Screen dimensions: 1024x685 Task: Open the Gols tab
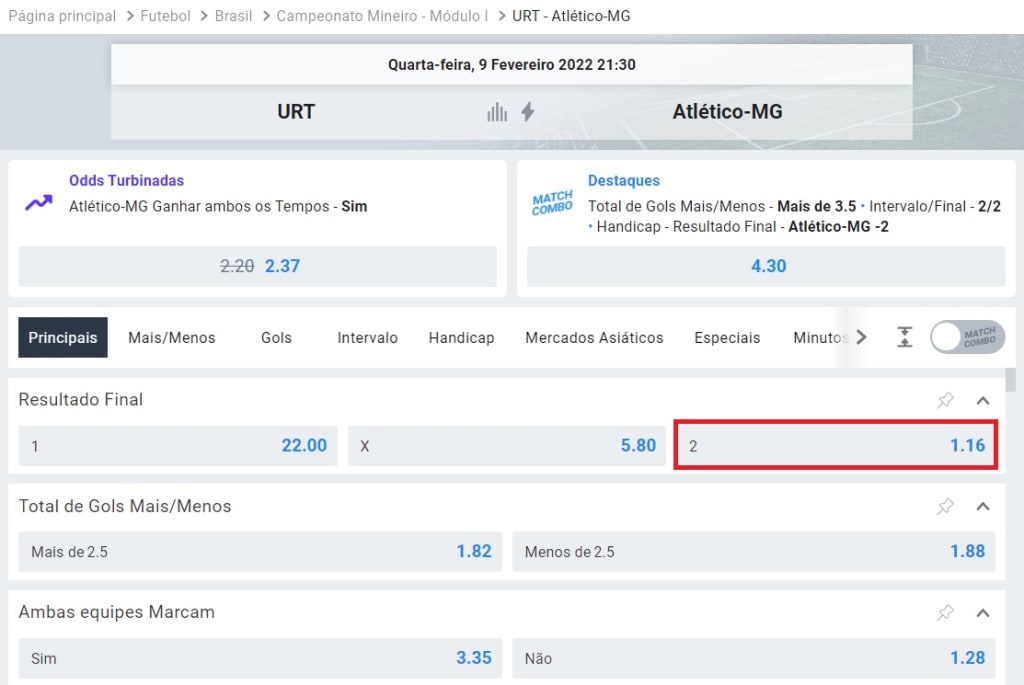click(x=276, y=338)
